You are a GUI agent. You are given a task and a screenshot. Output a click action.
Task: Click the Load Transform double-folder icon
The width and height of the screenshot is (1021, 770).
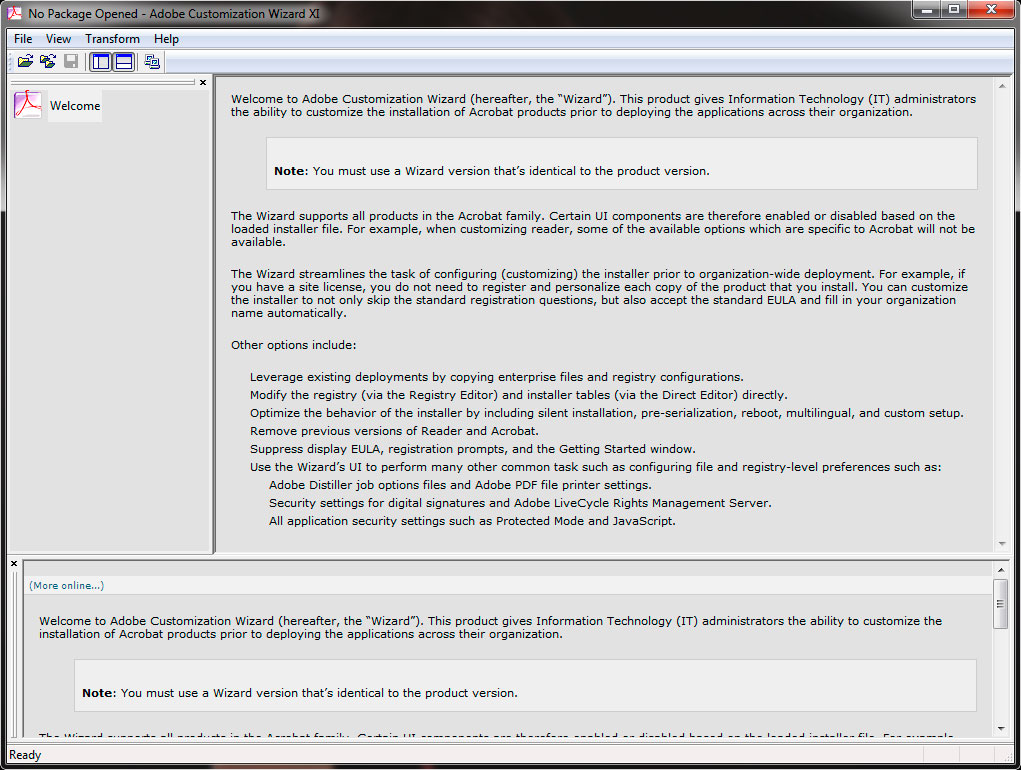(48, 62)
